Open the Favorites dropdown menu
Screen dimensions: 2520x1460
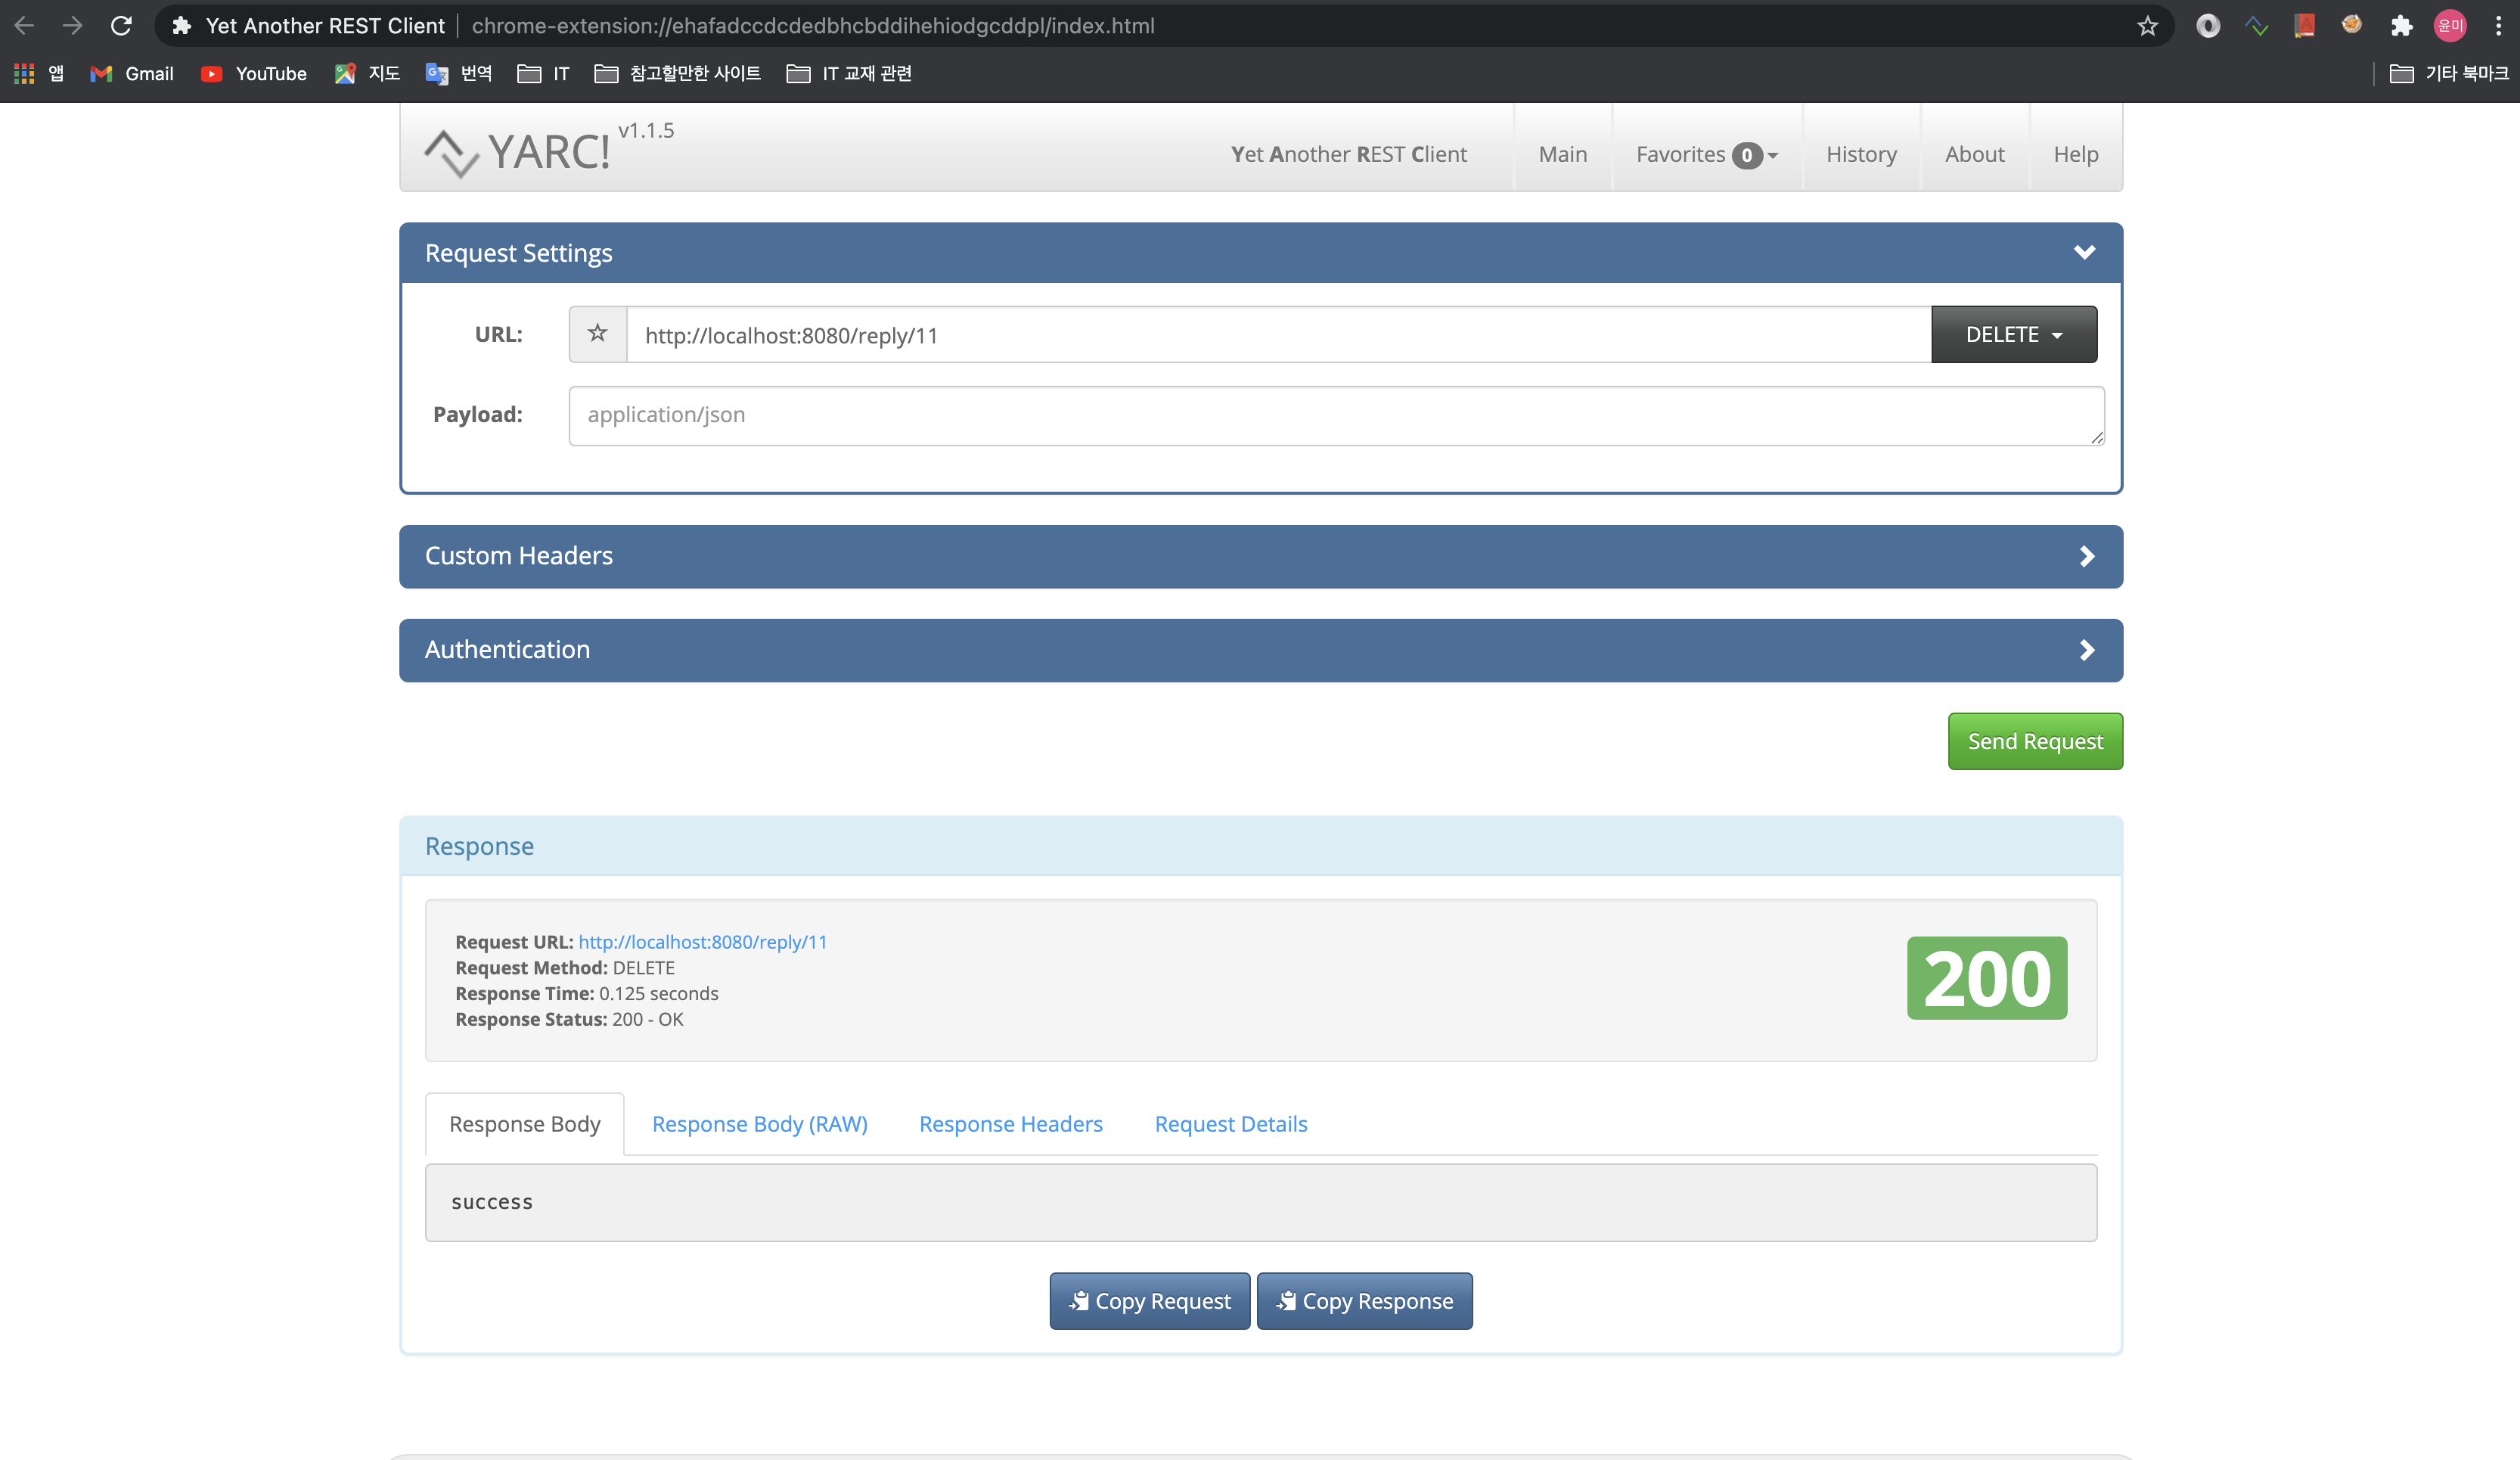pos(1707,154)
